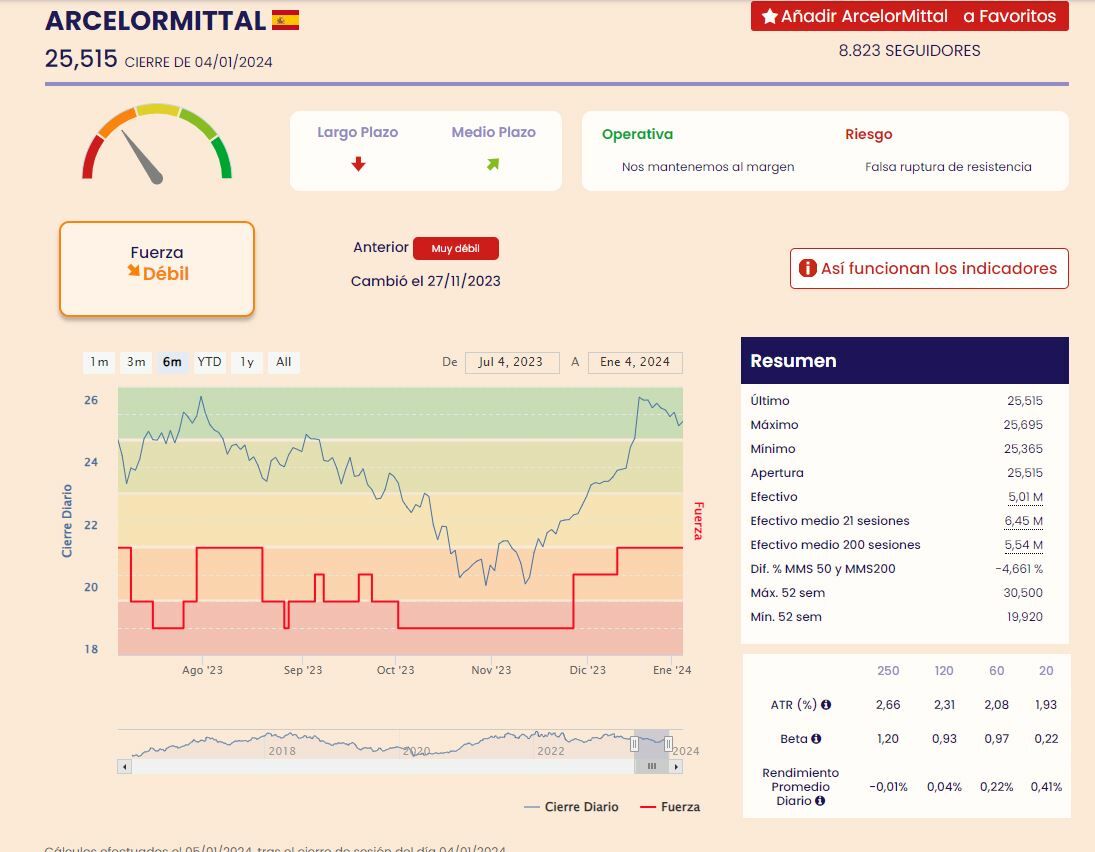
Task: Click the Máximo value 25,695
Action: point(1023,425)
